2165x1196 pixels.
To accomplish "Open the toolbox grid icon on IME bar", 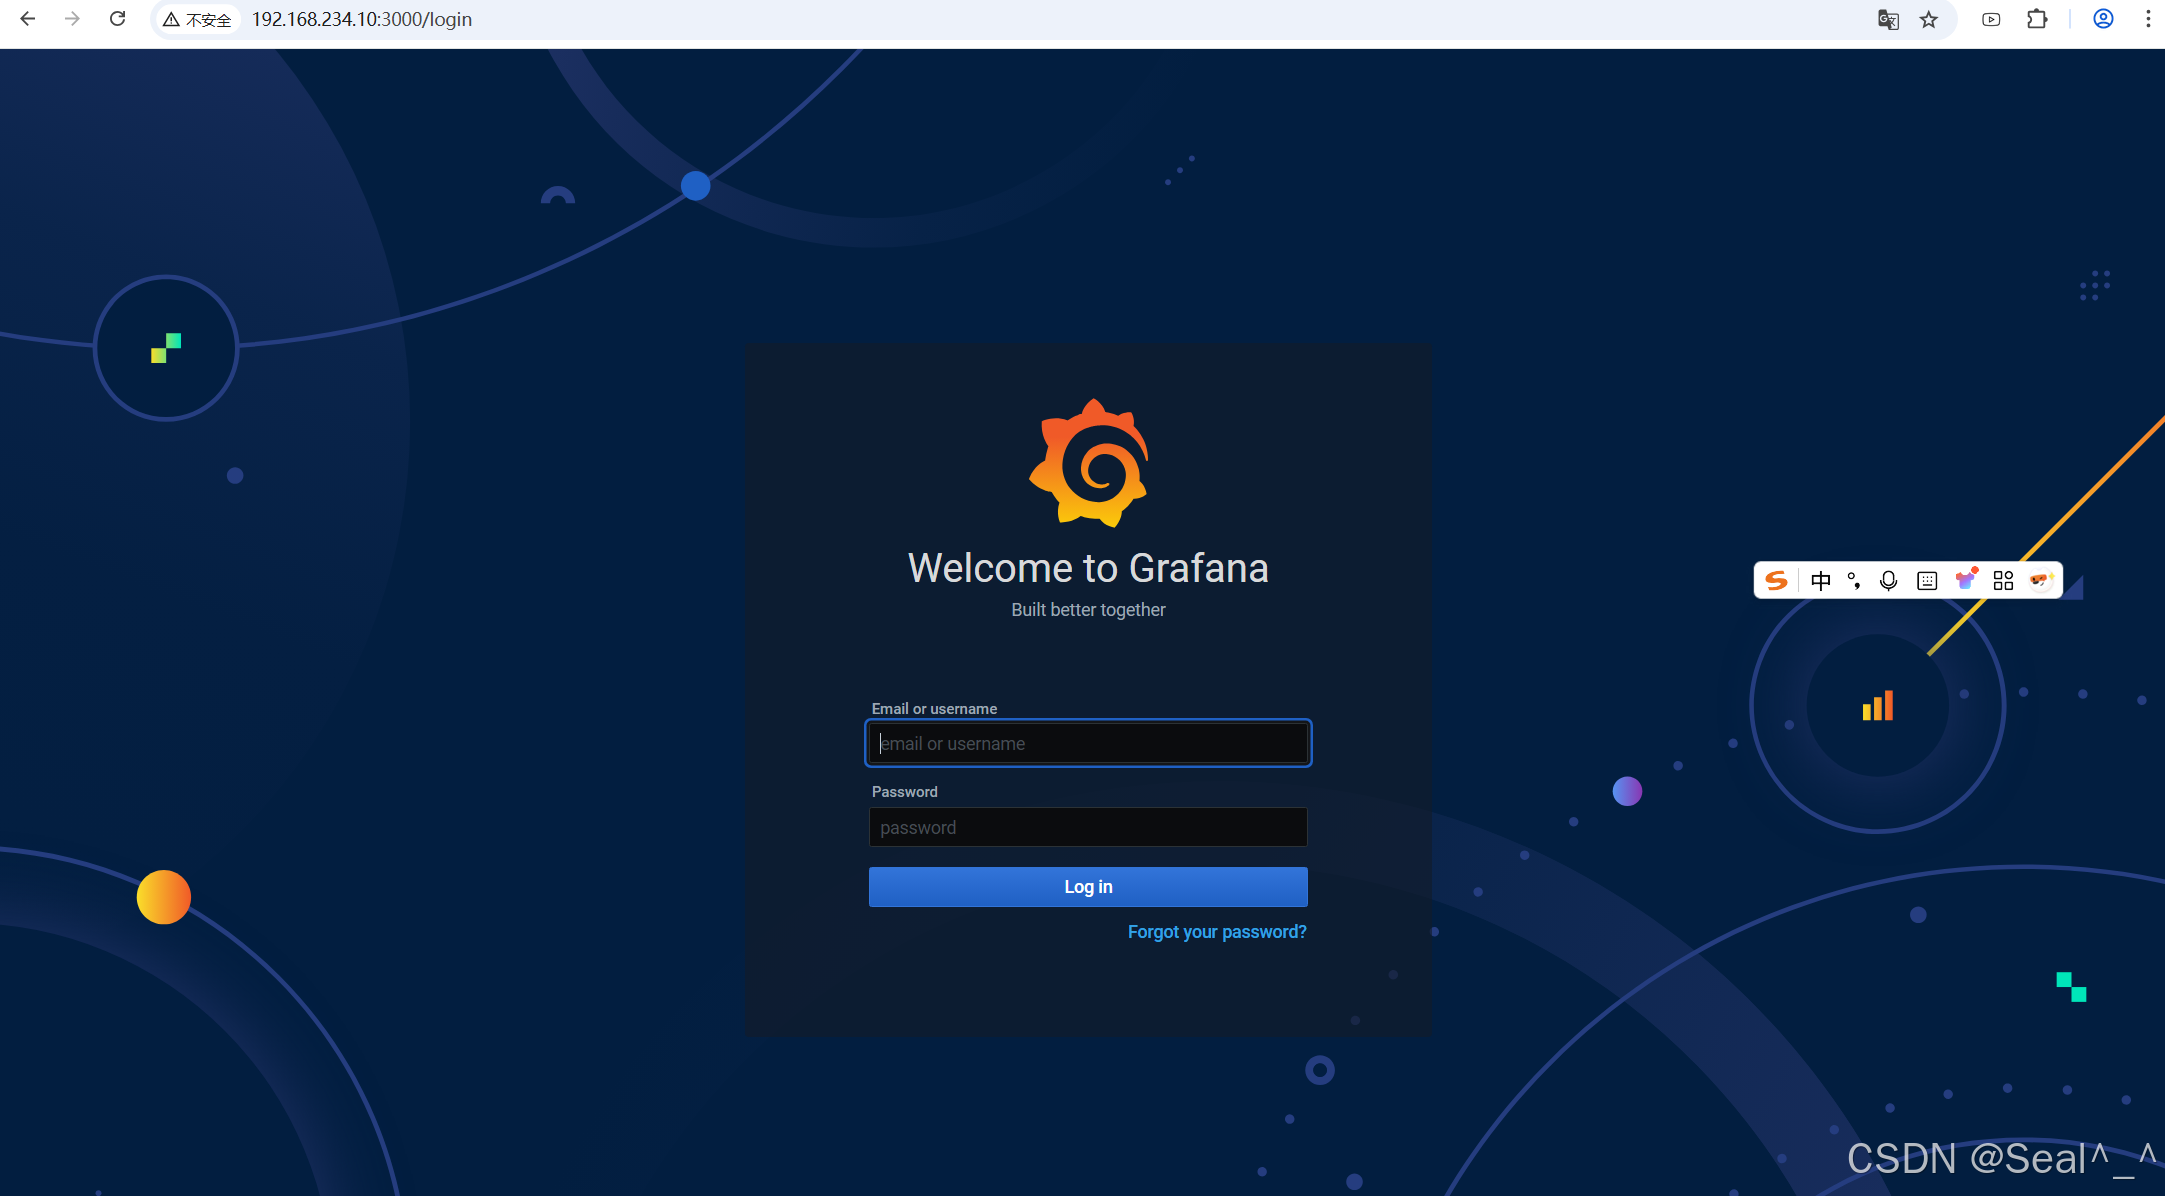I will click(2003, 581).
